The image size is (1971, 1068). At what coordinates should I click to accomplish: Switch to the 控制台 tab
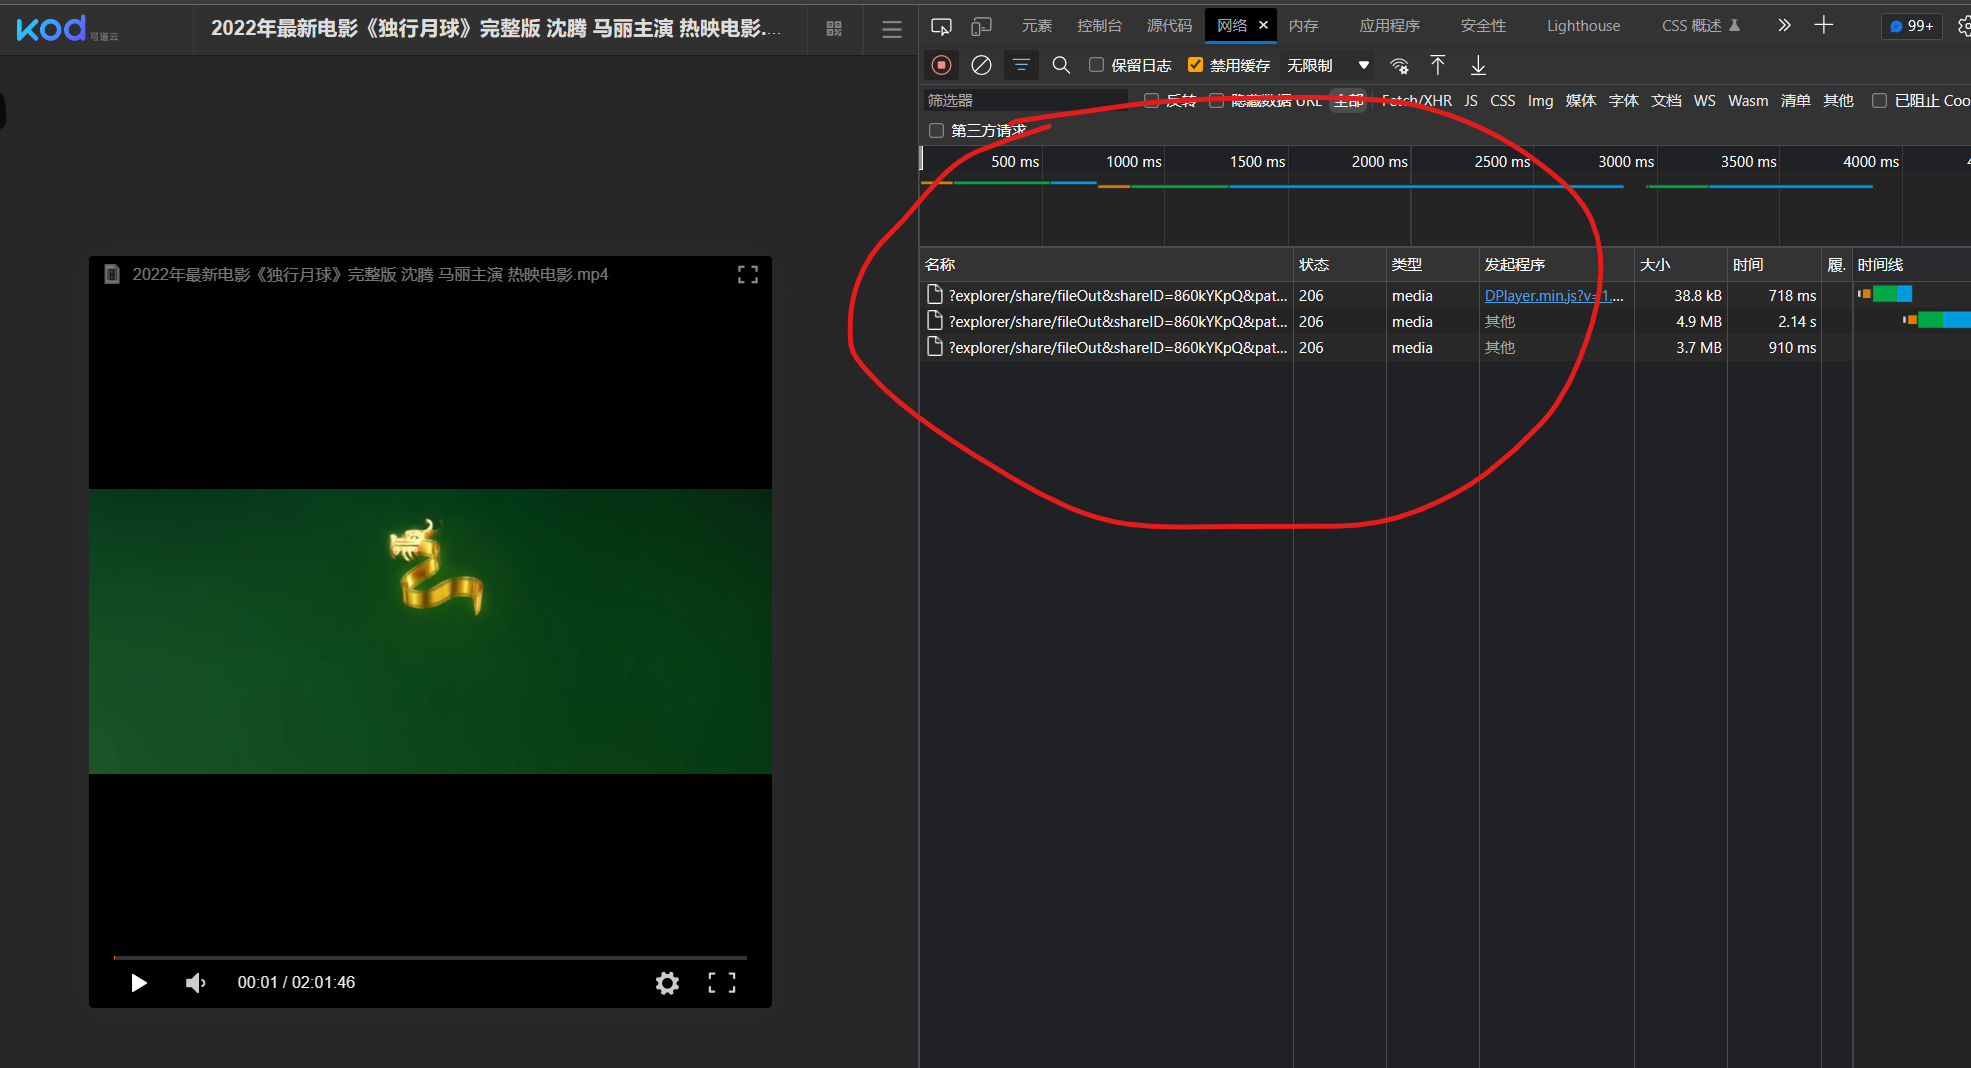1099,26
